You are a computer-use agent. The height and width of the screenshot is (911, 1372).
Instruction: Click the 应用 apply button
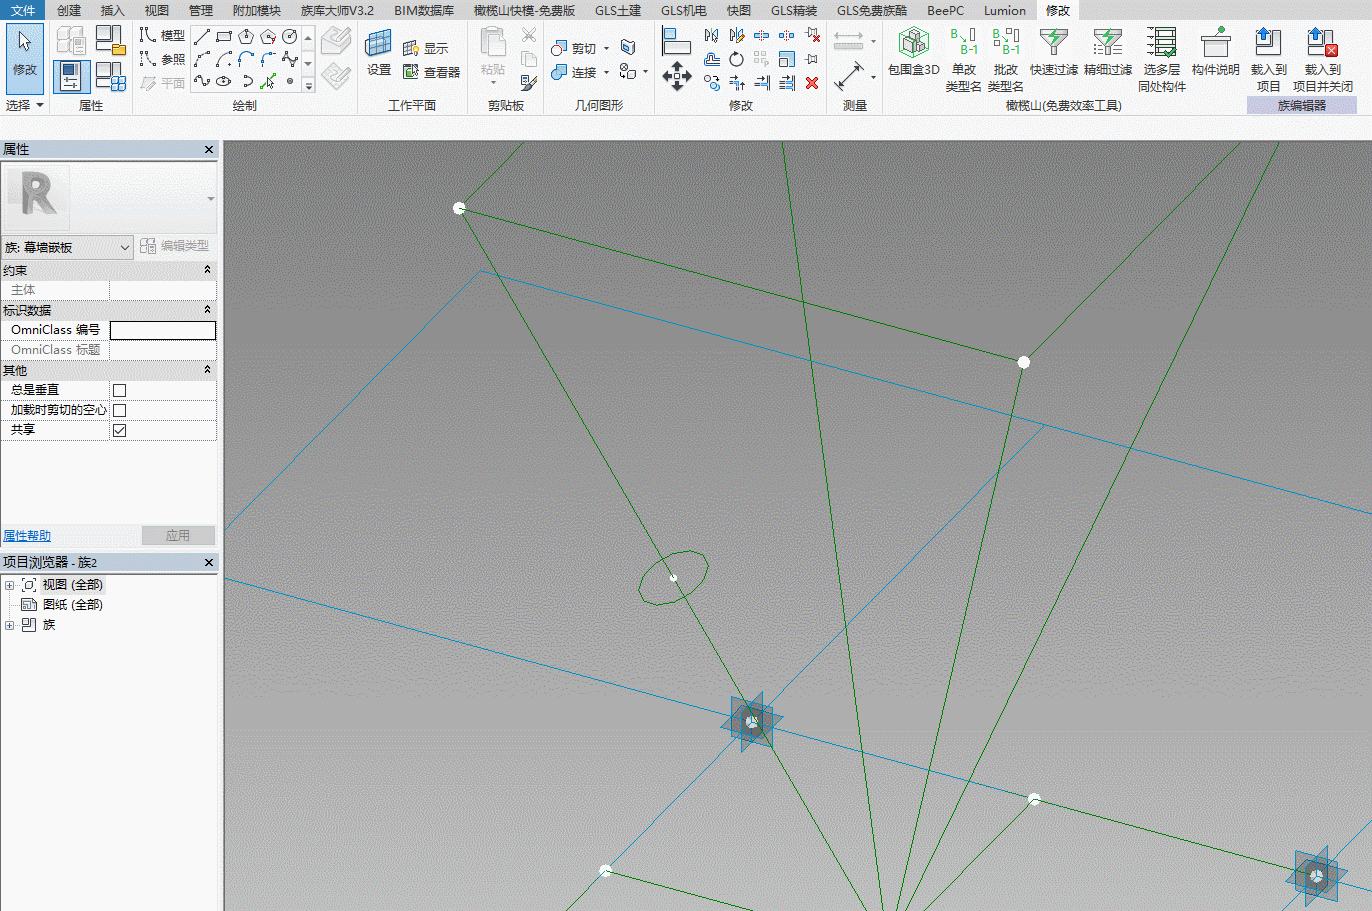pyautogui.click(x=178, y=536)
